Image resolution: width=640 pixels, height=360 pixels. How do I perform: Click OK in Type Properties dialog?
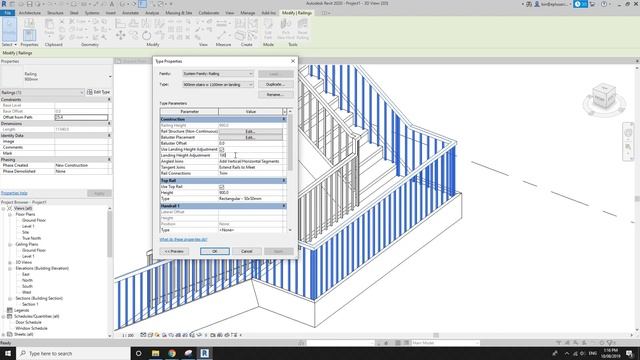coord(215,251)
